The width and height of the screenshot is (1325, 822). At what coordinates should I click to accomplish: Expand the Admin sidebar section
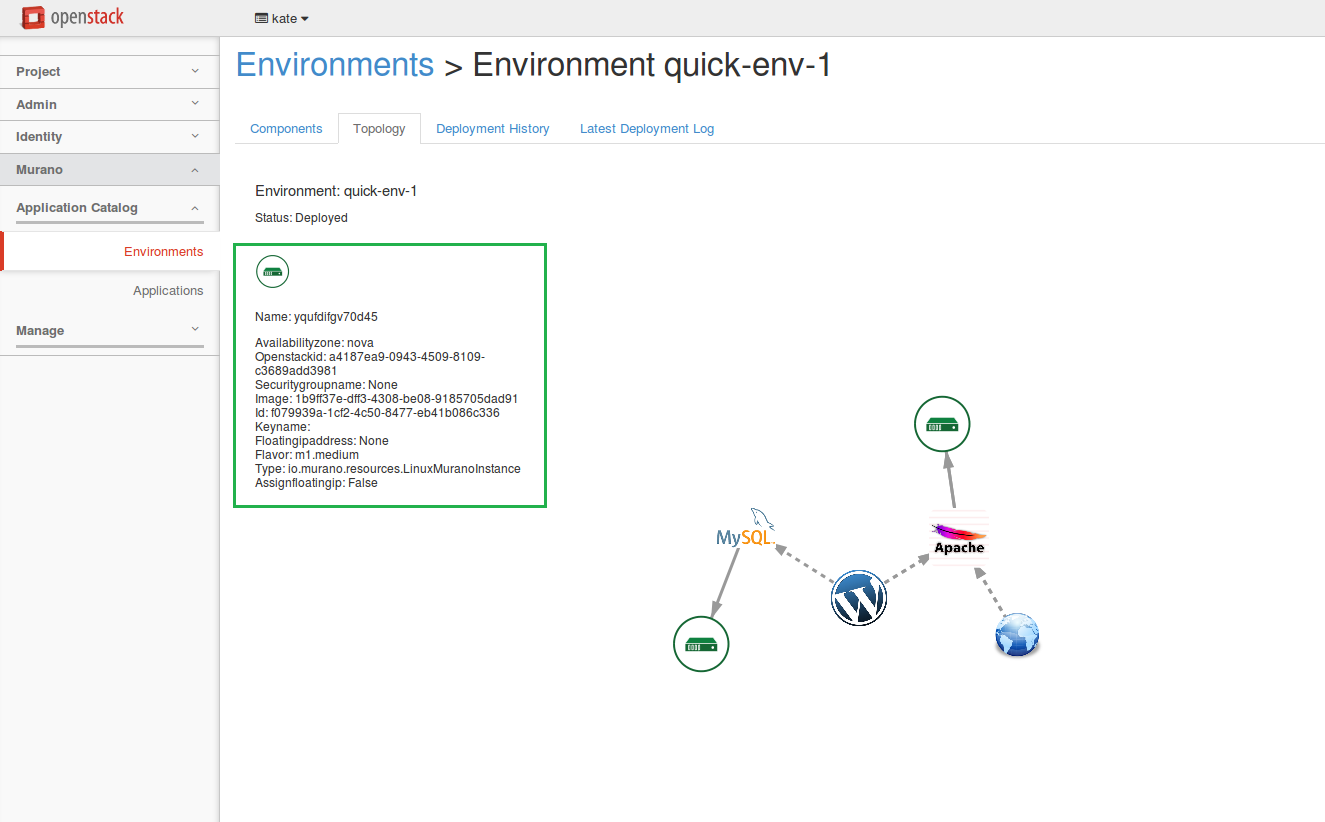click(109, 104)
